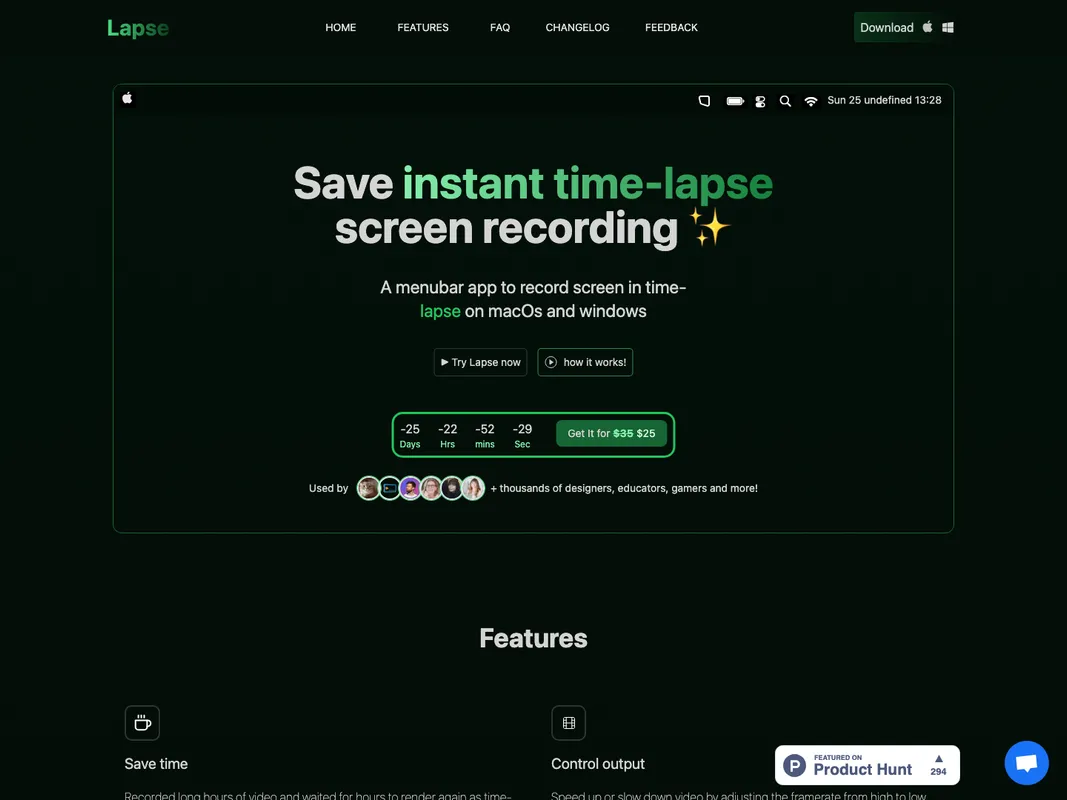Click the Wi-Fi icon in the mock menubar
Screen dimensions: 1067x800
pyautogui.click(x=810, y=100)
